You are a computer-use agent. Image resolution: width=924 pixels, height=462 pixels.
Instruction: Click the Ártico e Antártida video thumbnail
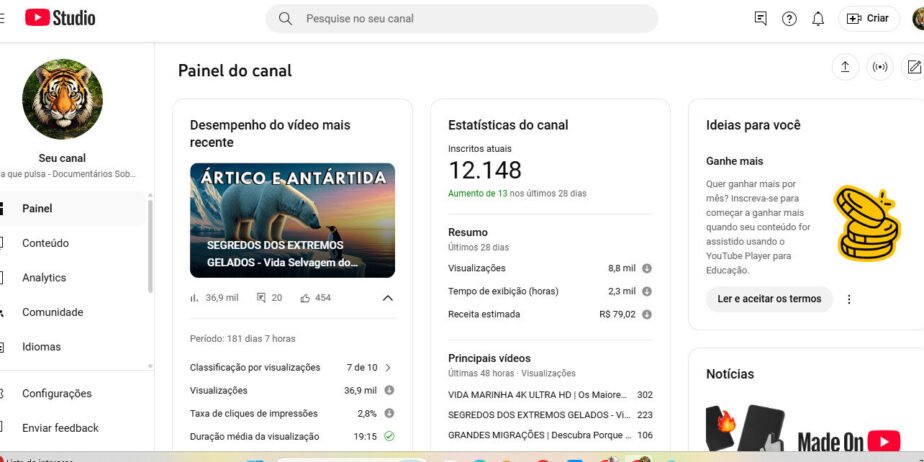pos(292,220)
